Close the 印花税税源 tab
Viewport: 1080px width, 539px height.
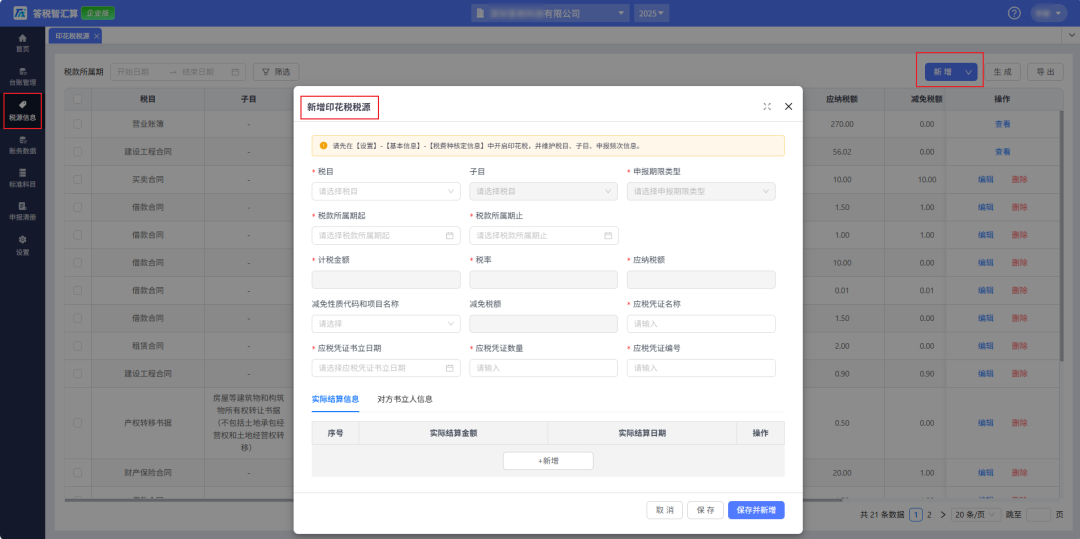[96, 36]
